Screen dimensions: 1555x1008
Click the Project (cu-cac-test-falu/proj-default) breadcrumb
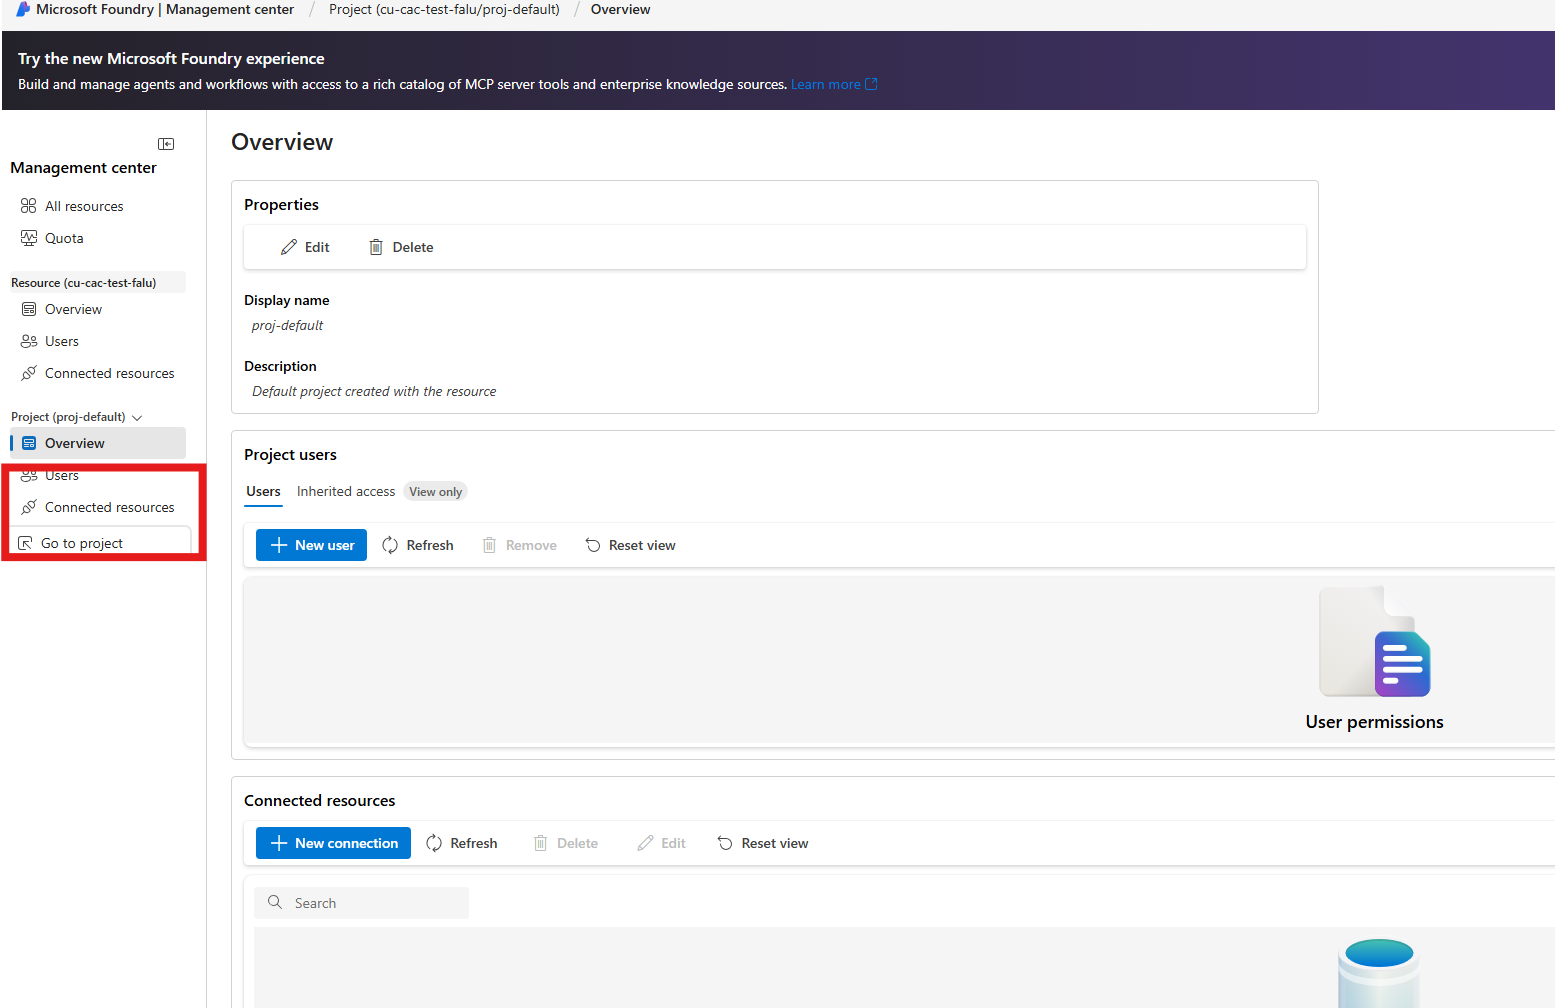pos(444,9)
